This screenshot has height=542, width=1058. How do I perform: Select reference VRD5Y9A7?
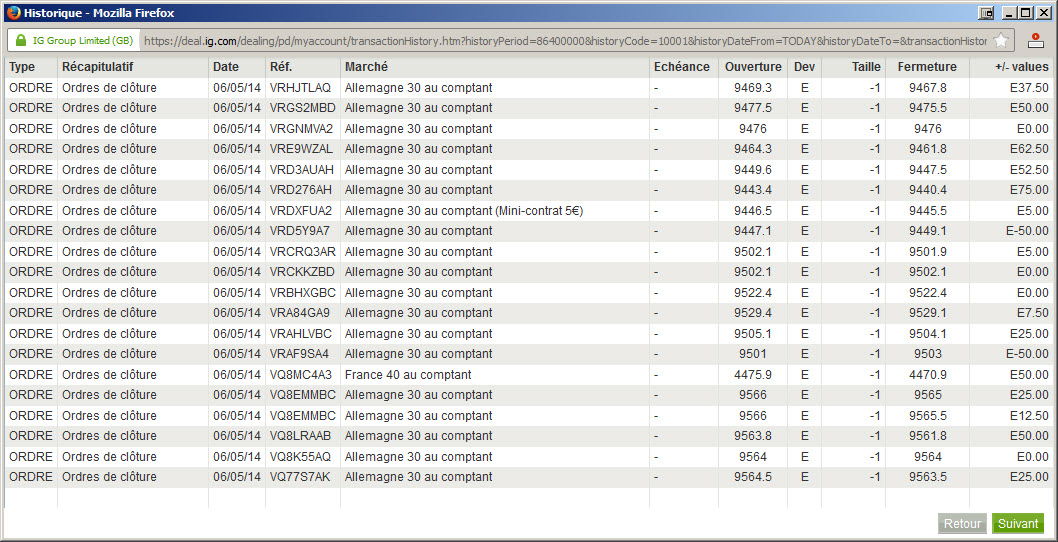coord(300,231)
